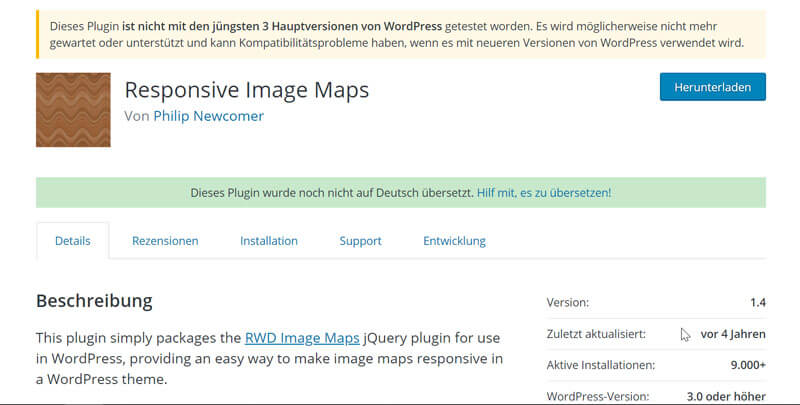800x405 pixels.
Task: Click the Herunterladen download button
Action: (712, 87)
